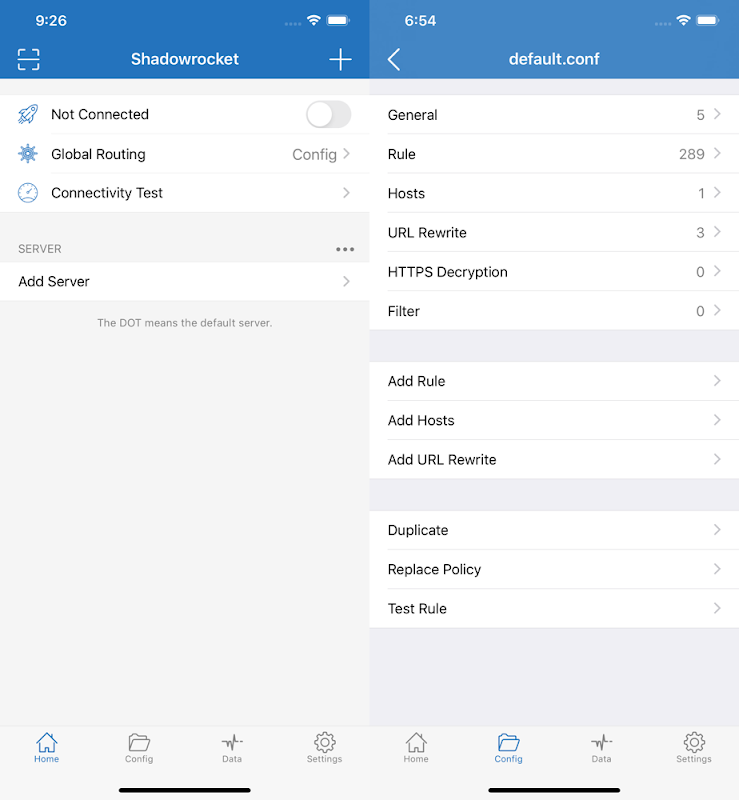Click the SERVER section header

point(40,249)
